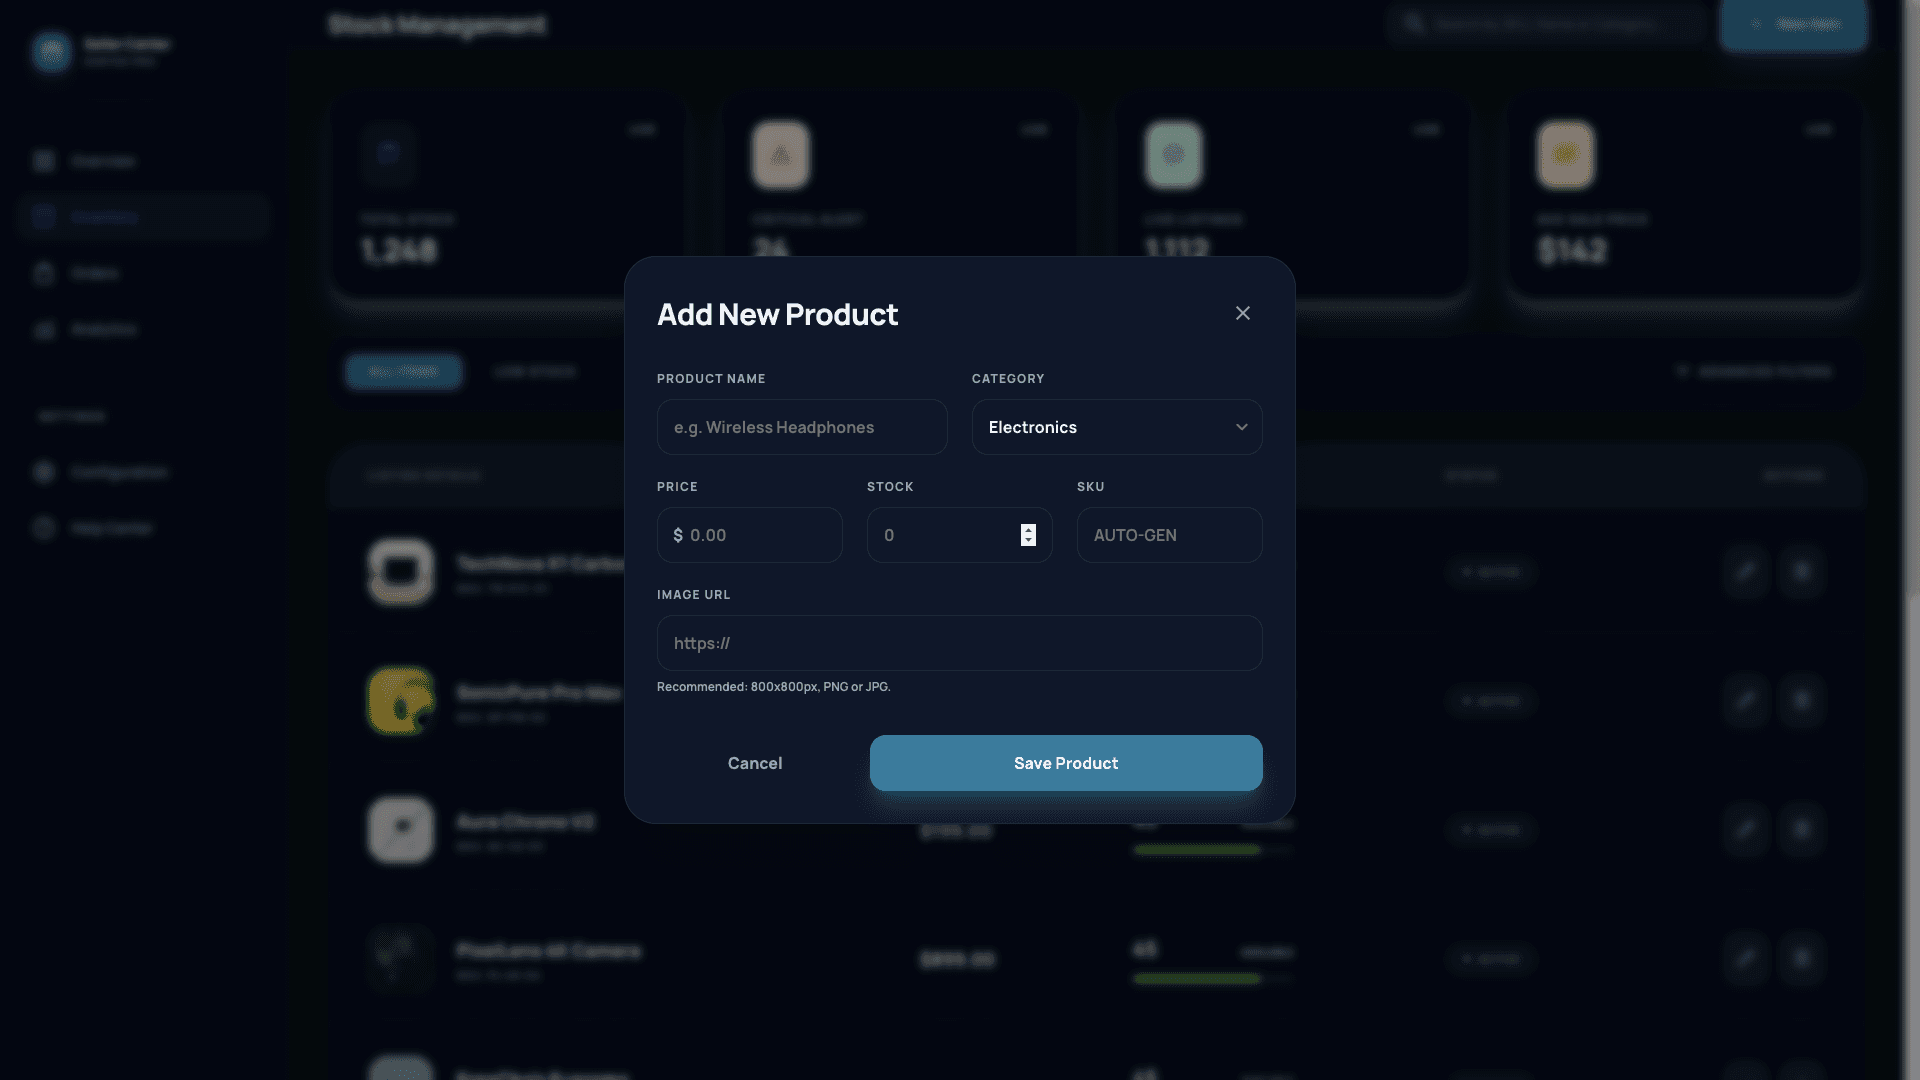Select the second filter tab above the product table
The image size is (1920, 1080).
pyautogui.click(x=536, y=371)
